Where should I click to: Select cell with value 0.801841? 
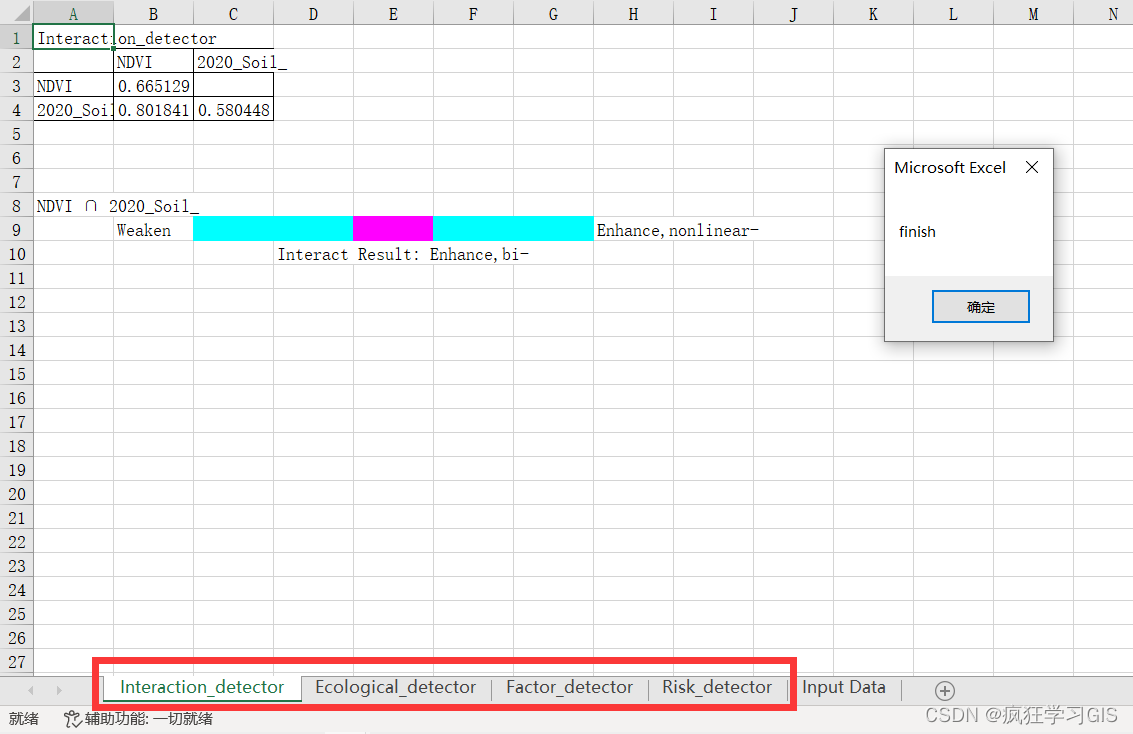pyautogui.click(x=153, y=110)
